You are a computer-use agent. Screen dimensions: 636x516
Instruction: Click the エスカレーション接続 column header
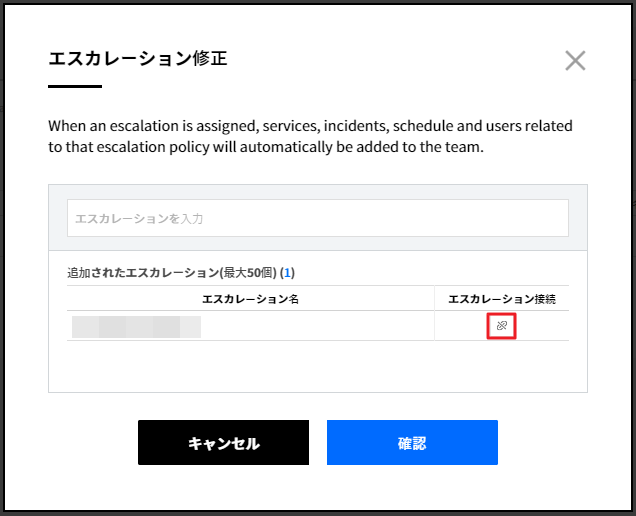[501, 299]
